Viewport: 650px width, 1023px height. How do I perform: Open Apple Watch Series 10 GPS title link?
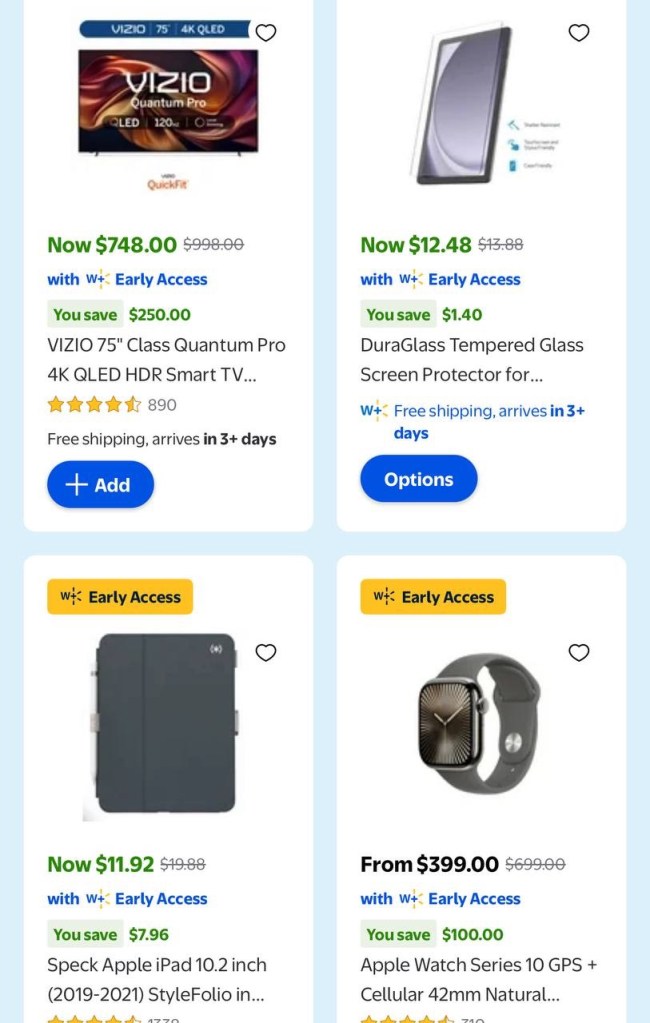coord(478,980)
